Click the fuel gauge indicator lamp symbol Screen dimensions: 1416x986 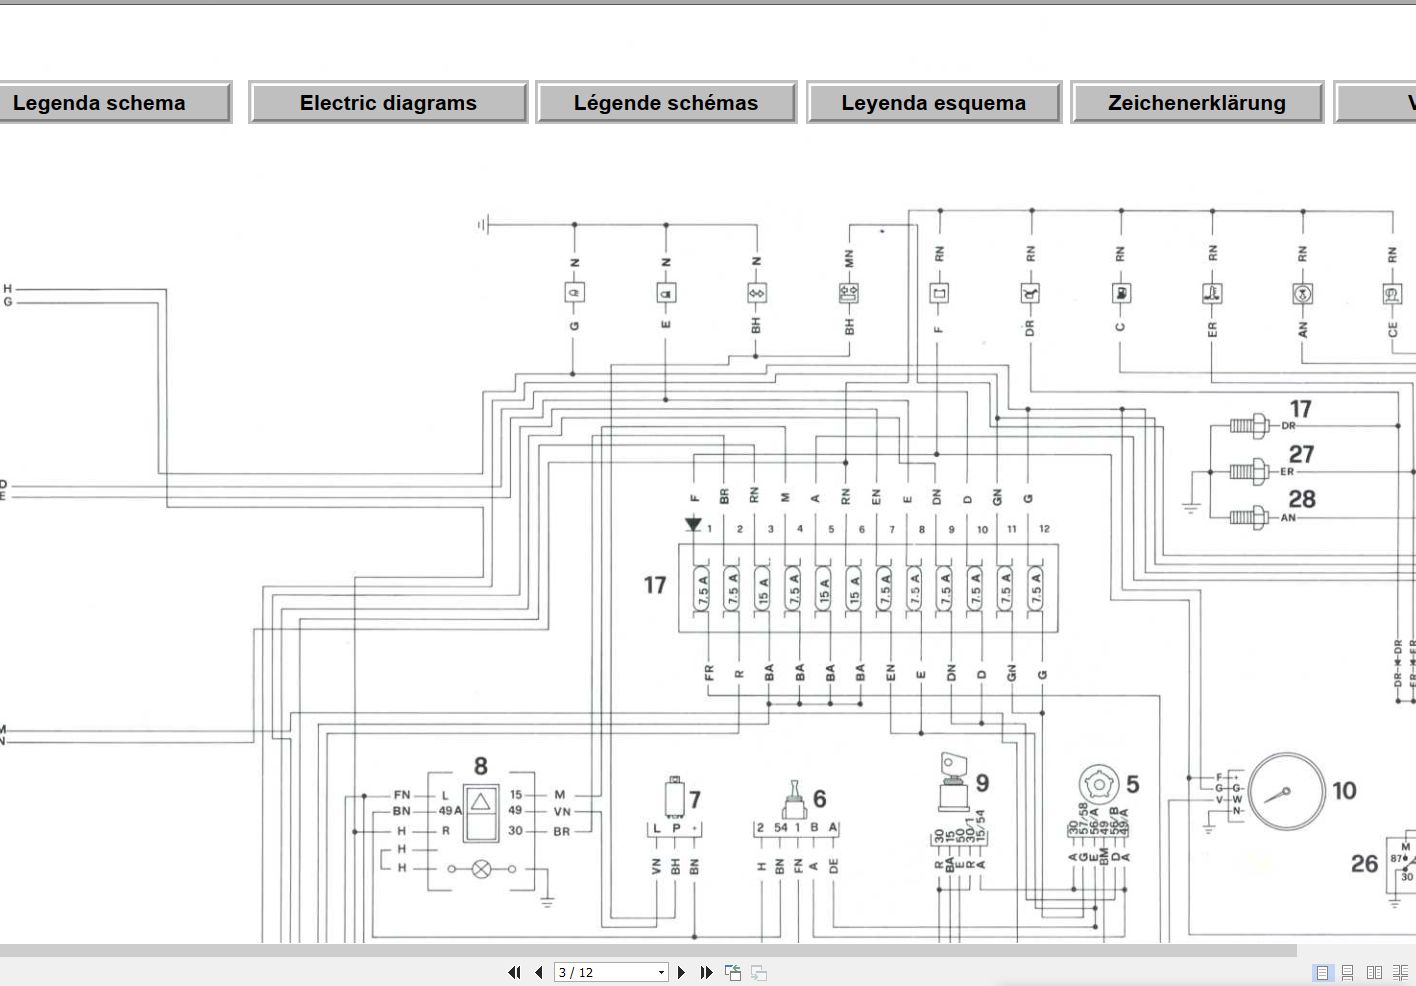click(x=1121, y=293)
